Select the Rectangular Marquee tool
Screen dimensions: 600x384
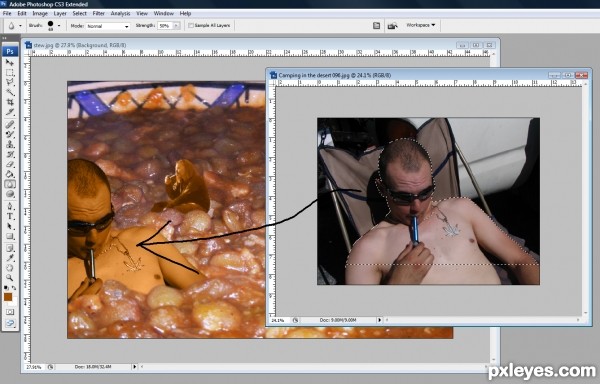[x=10, y=73]
